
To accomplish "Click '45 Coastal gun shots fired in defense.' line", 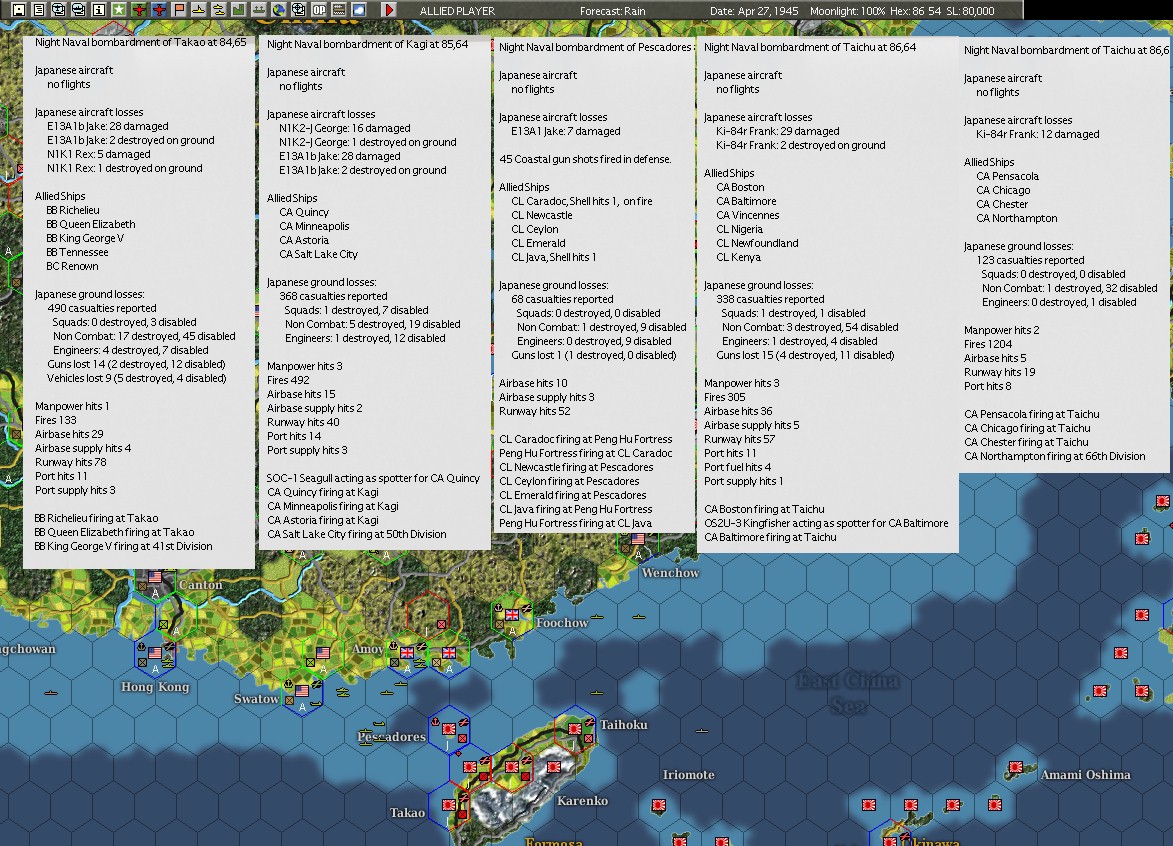I will 585,159.
